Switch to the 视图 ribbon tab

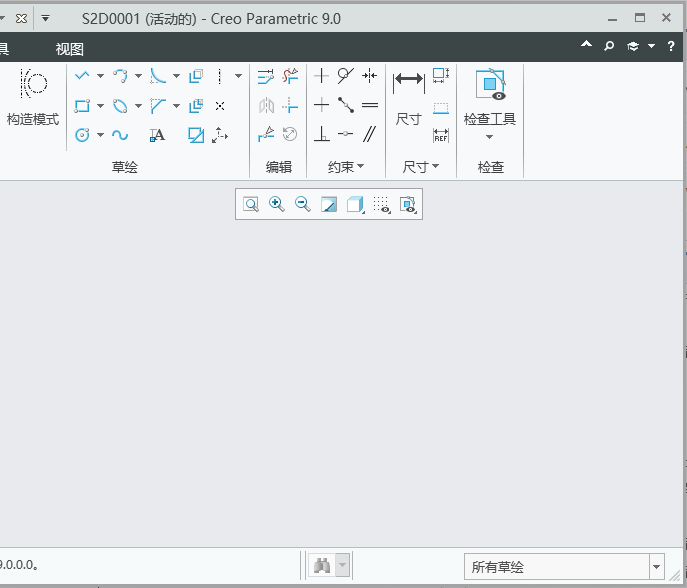pos(69,49)
